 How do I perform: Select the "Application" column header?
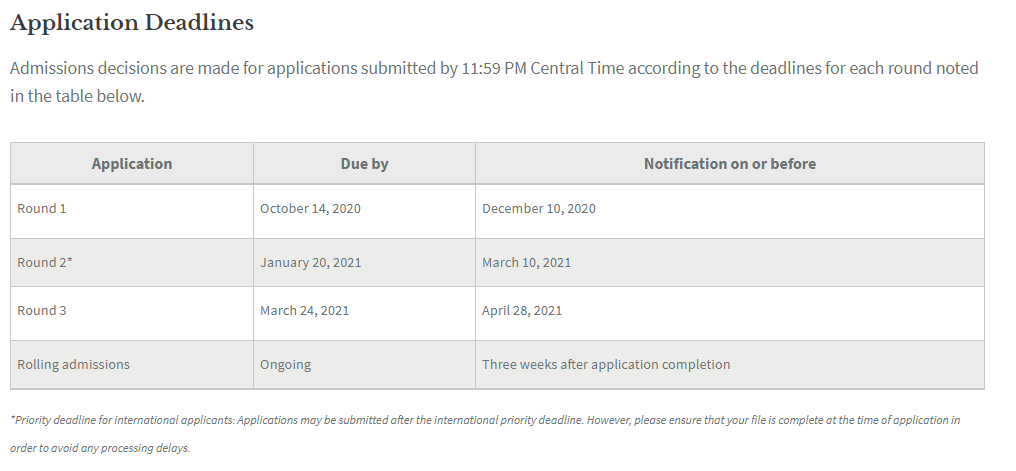pos(132,164)
